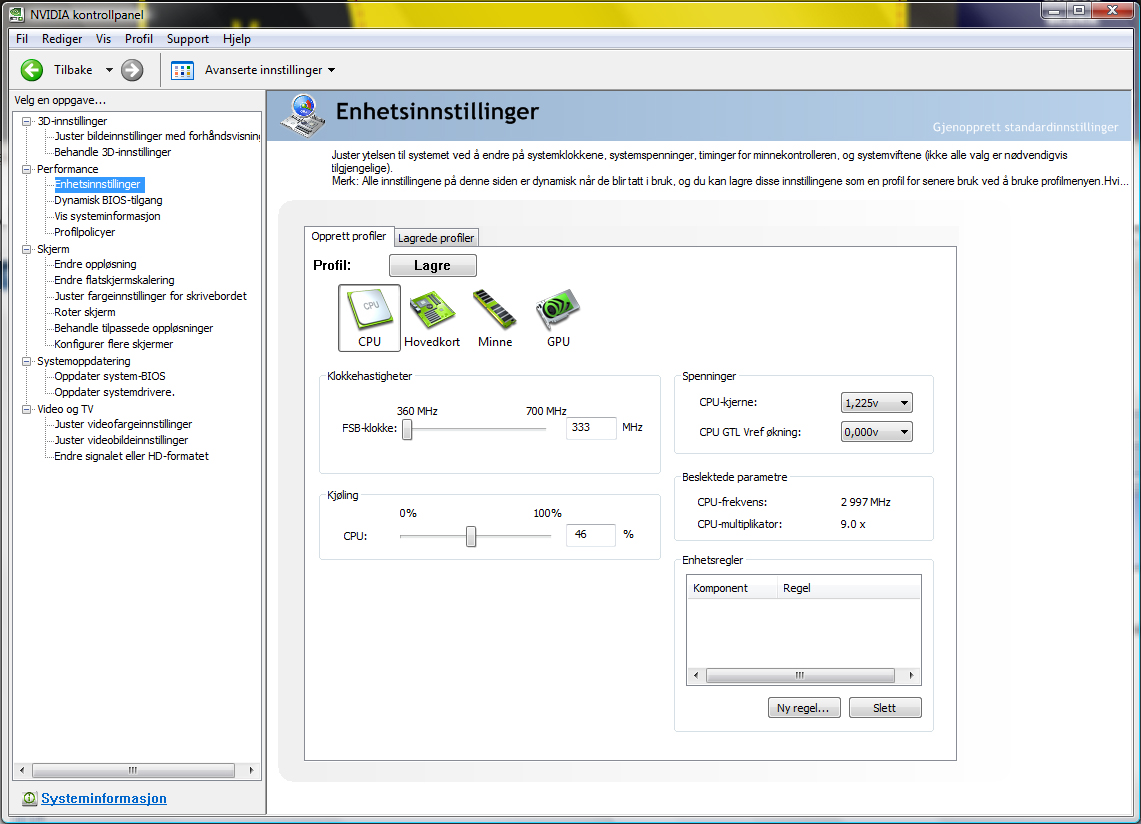The width and height of the screenshot is (1141, 824).
Task: Select Juster videobildeinnstillinger
Action: (121, 440)
